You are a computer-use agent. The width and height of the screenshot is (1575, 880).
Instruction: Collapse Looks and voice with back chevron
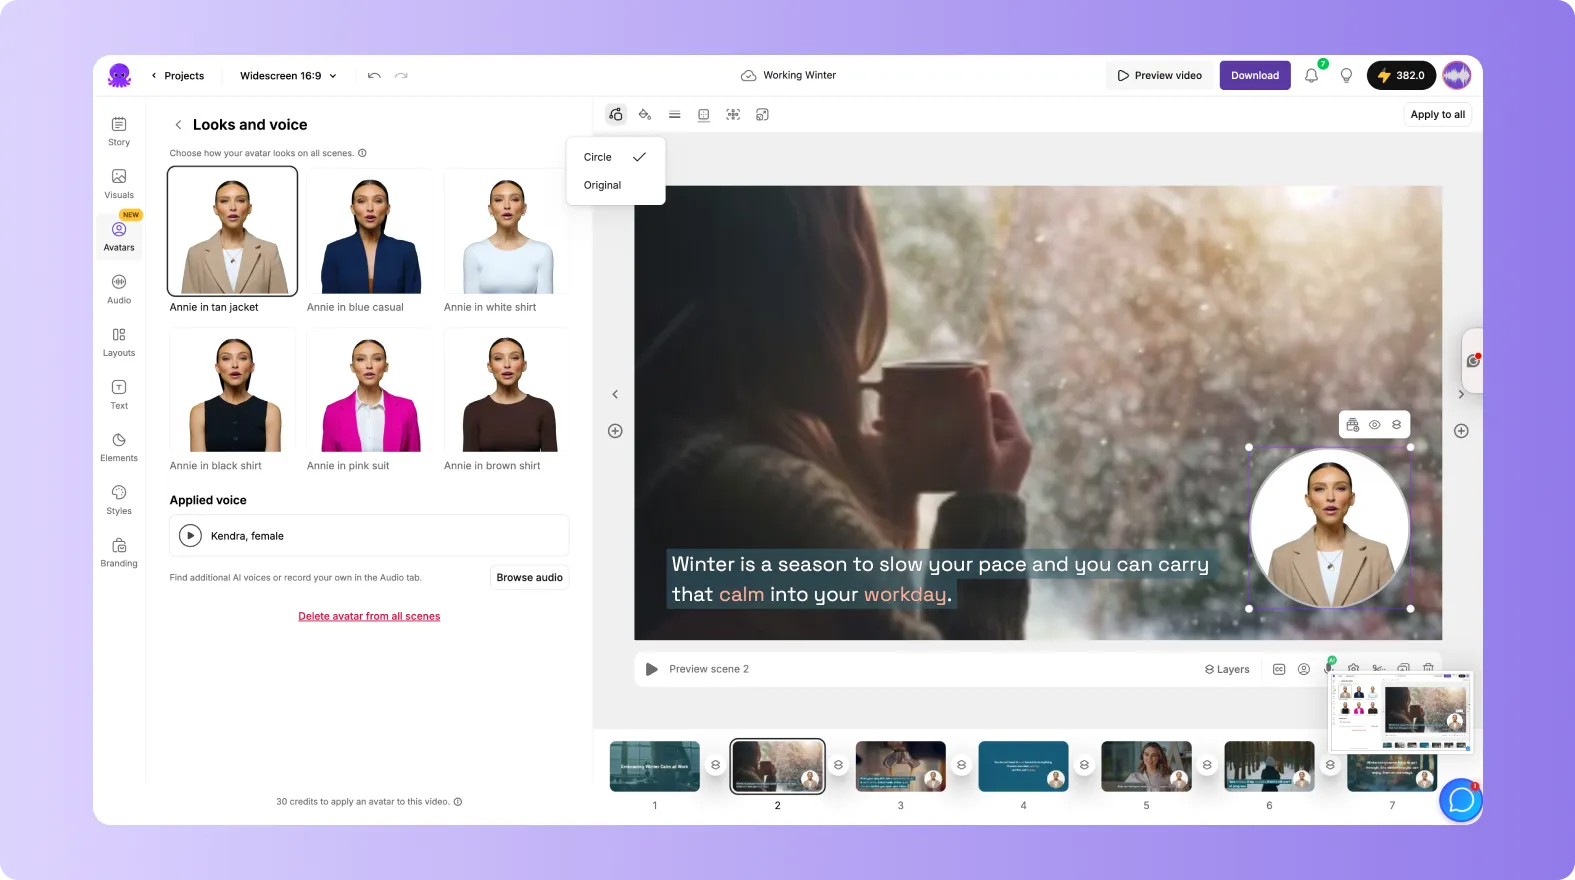point(178,125)
